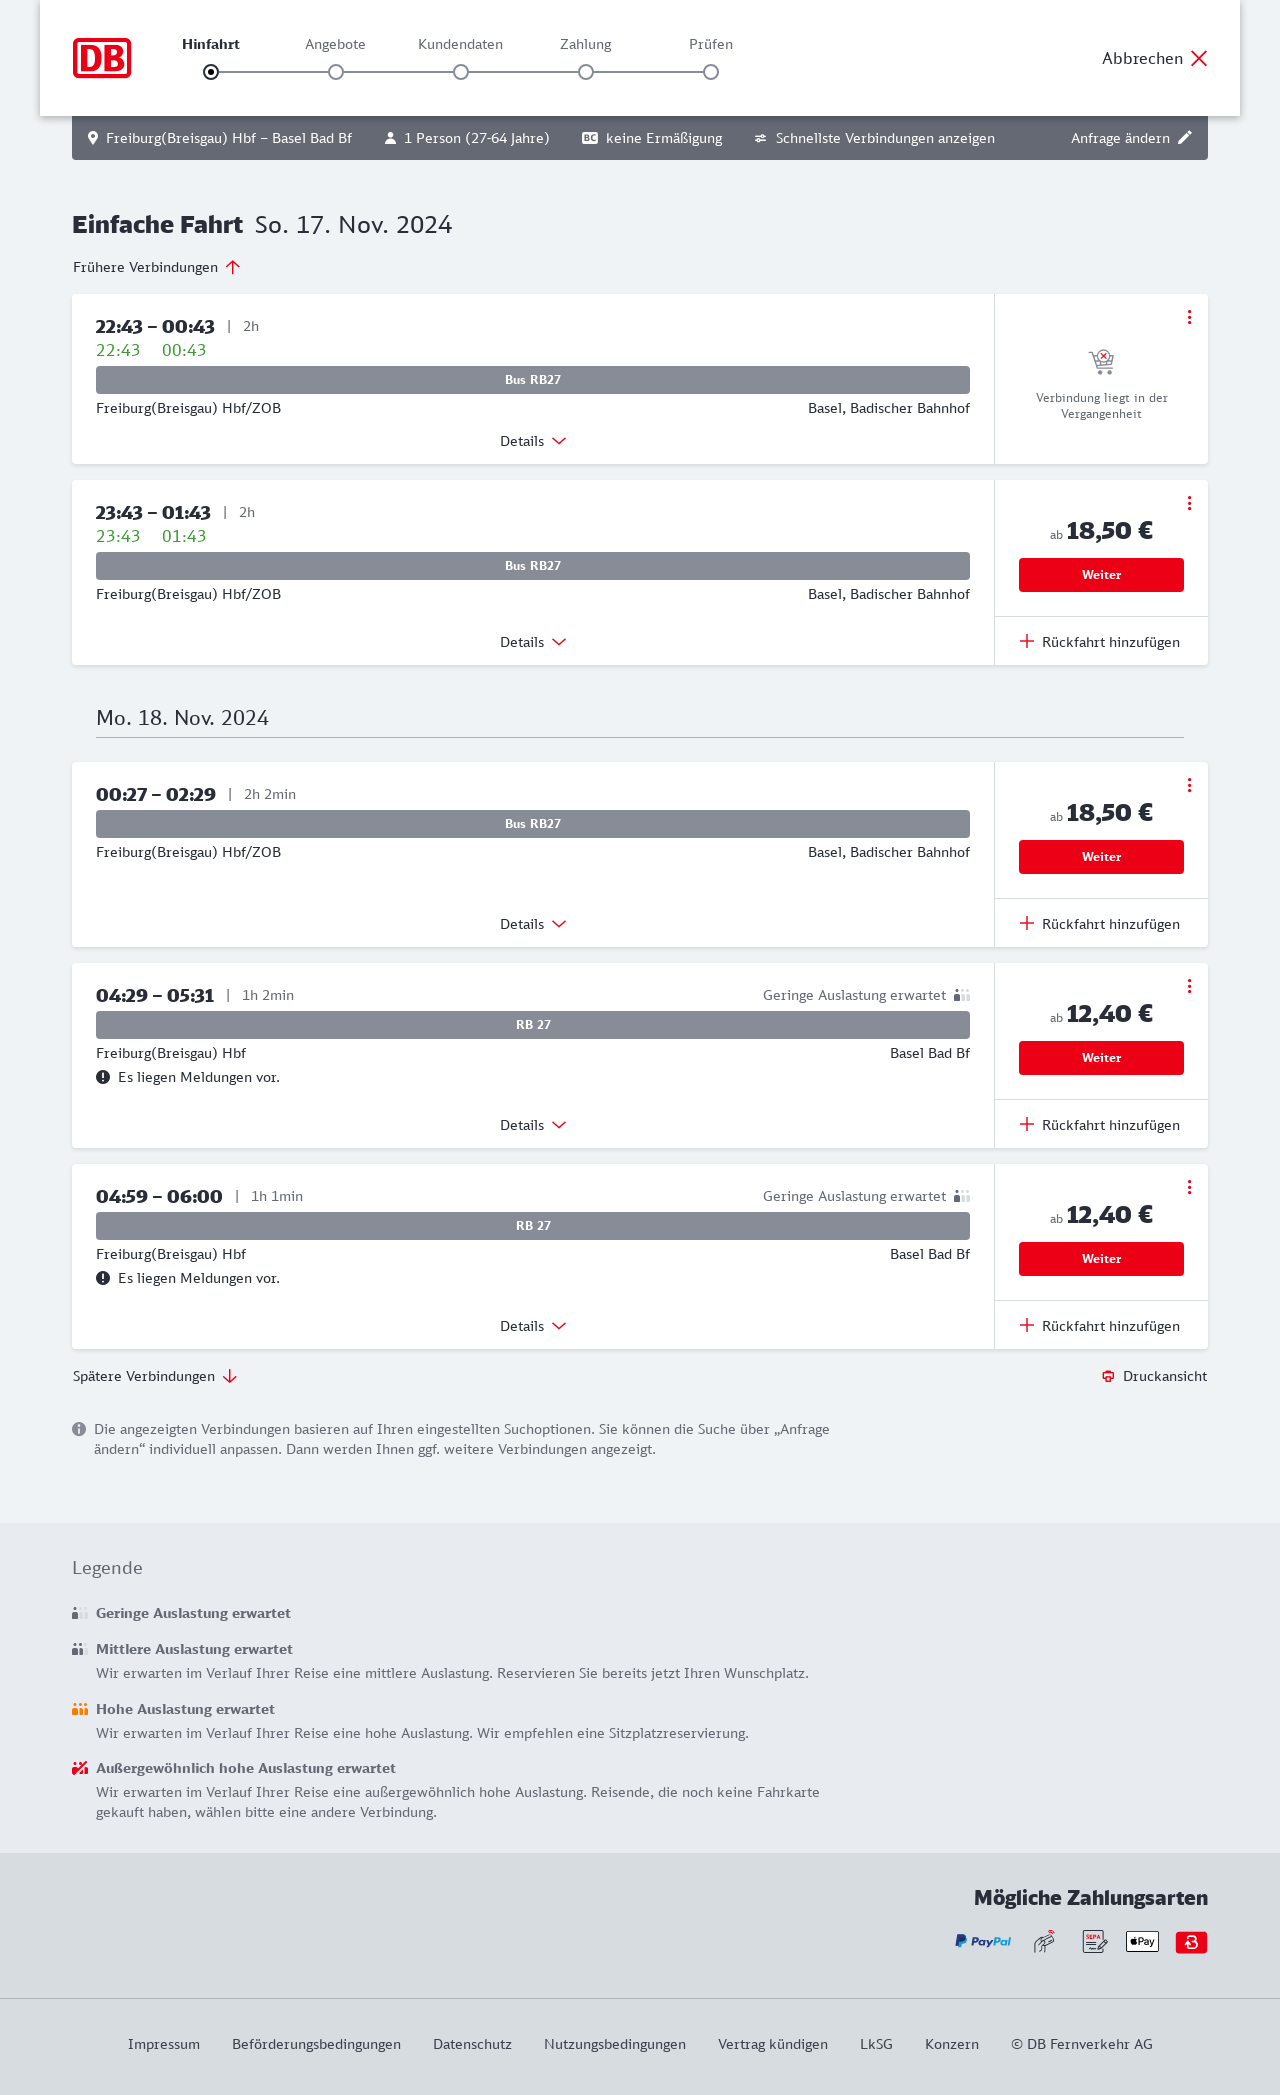
Task: Click the PayPal payment icon
Action: [x=983, y=1941]
